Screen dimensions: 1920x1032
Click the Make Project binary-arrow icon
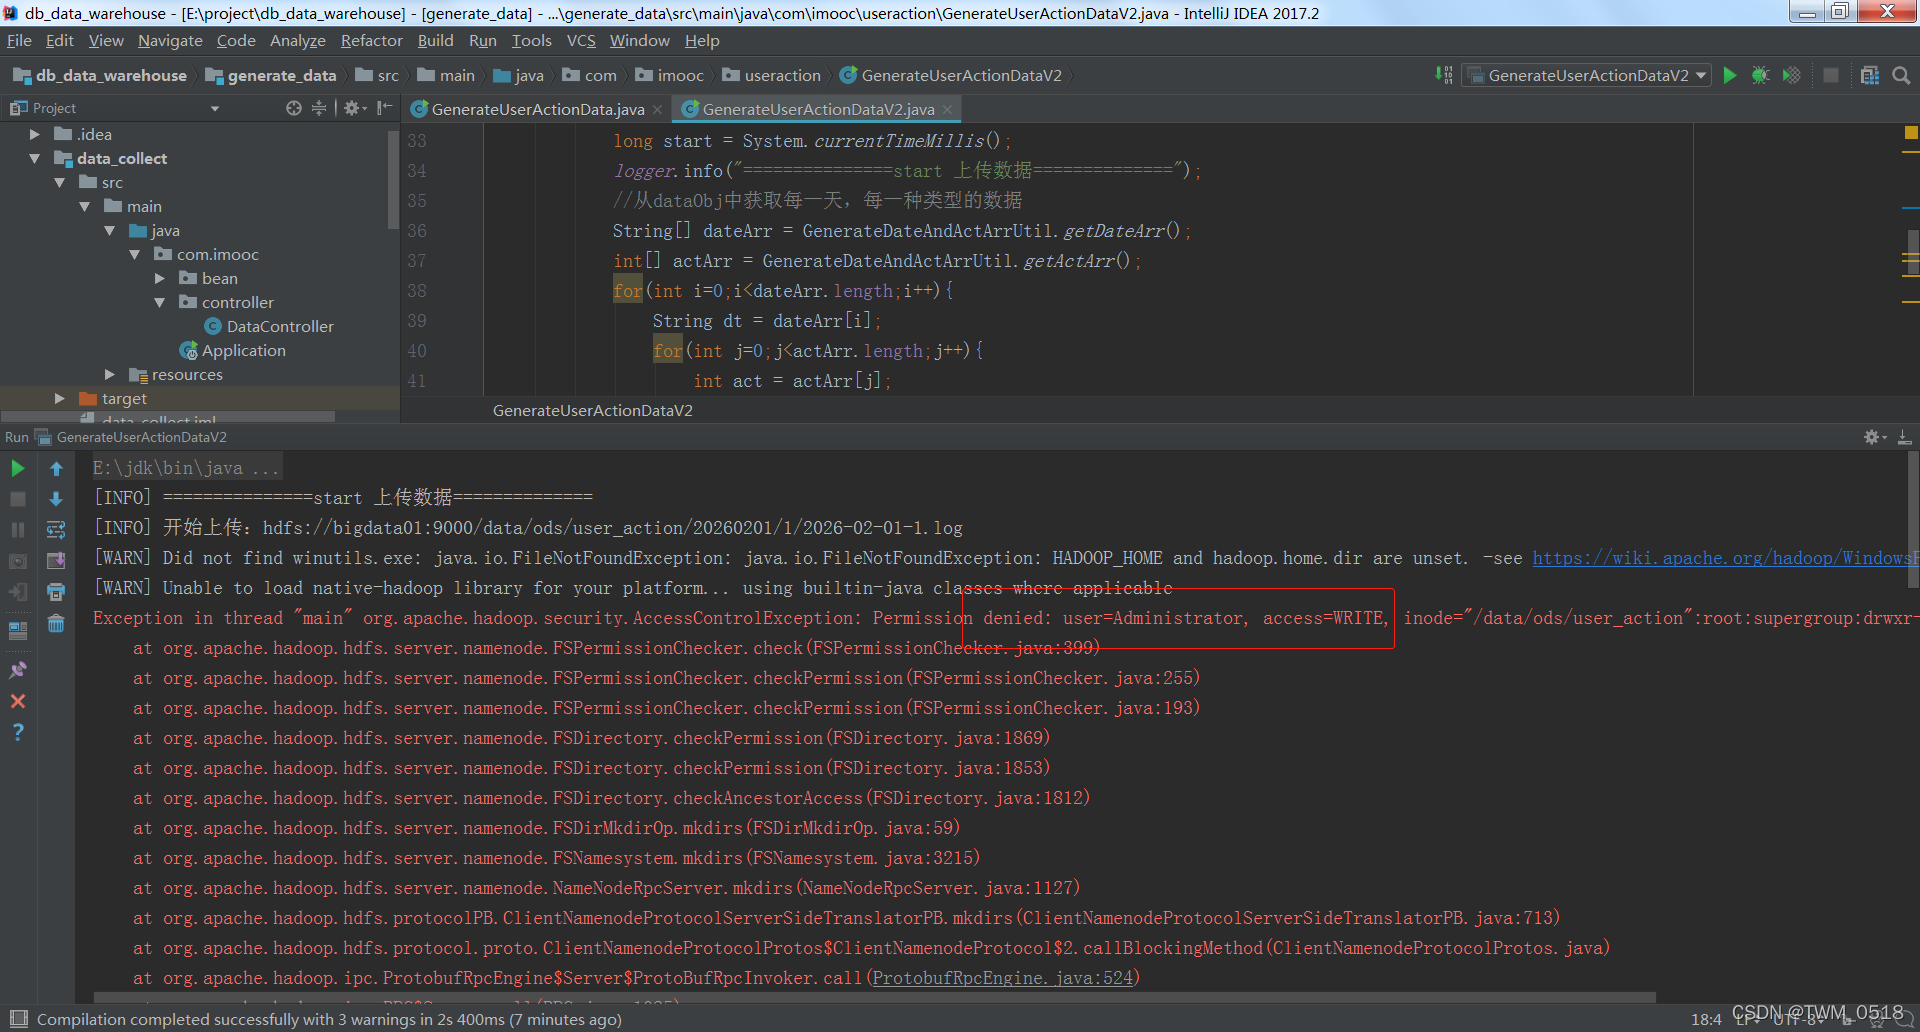pos(1443,75)
